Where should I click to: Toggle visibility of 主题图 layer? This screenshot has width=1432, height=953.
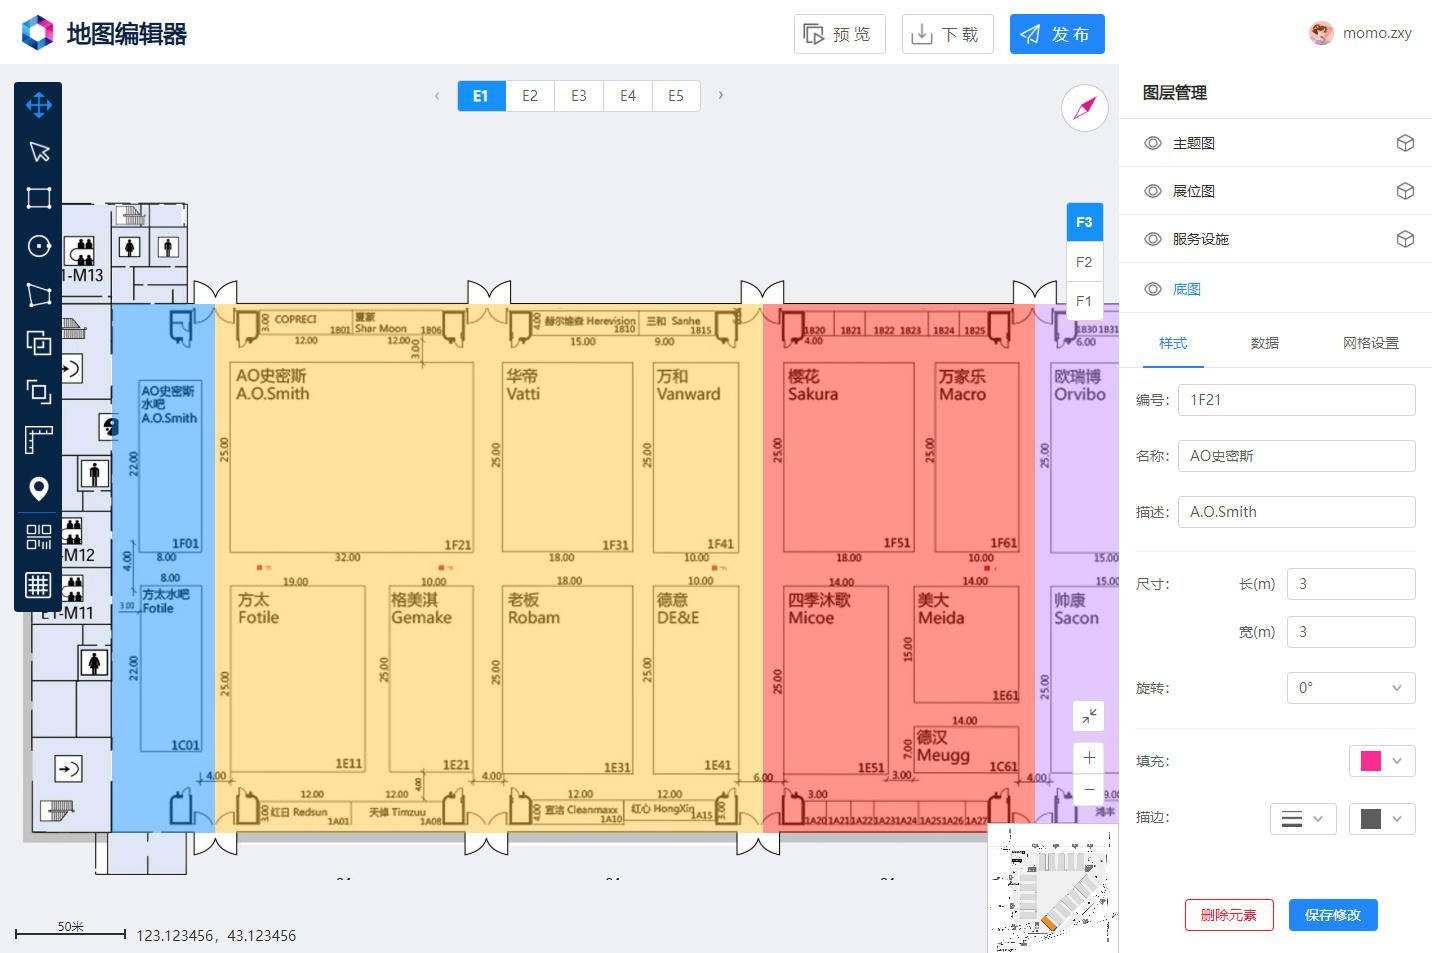tap(1153, 143)
